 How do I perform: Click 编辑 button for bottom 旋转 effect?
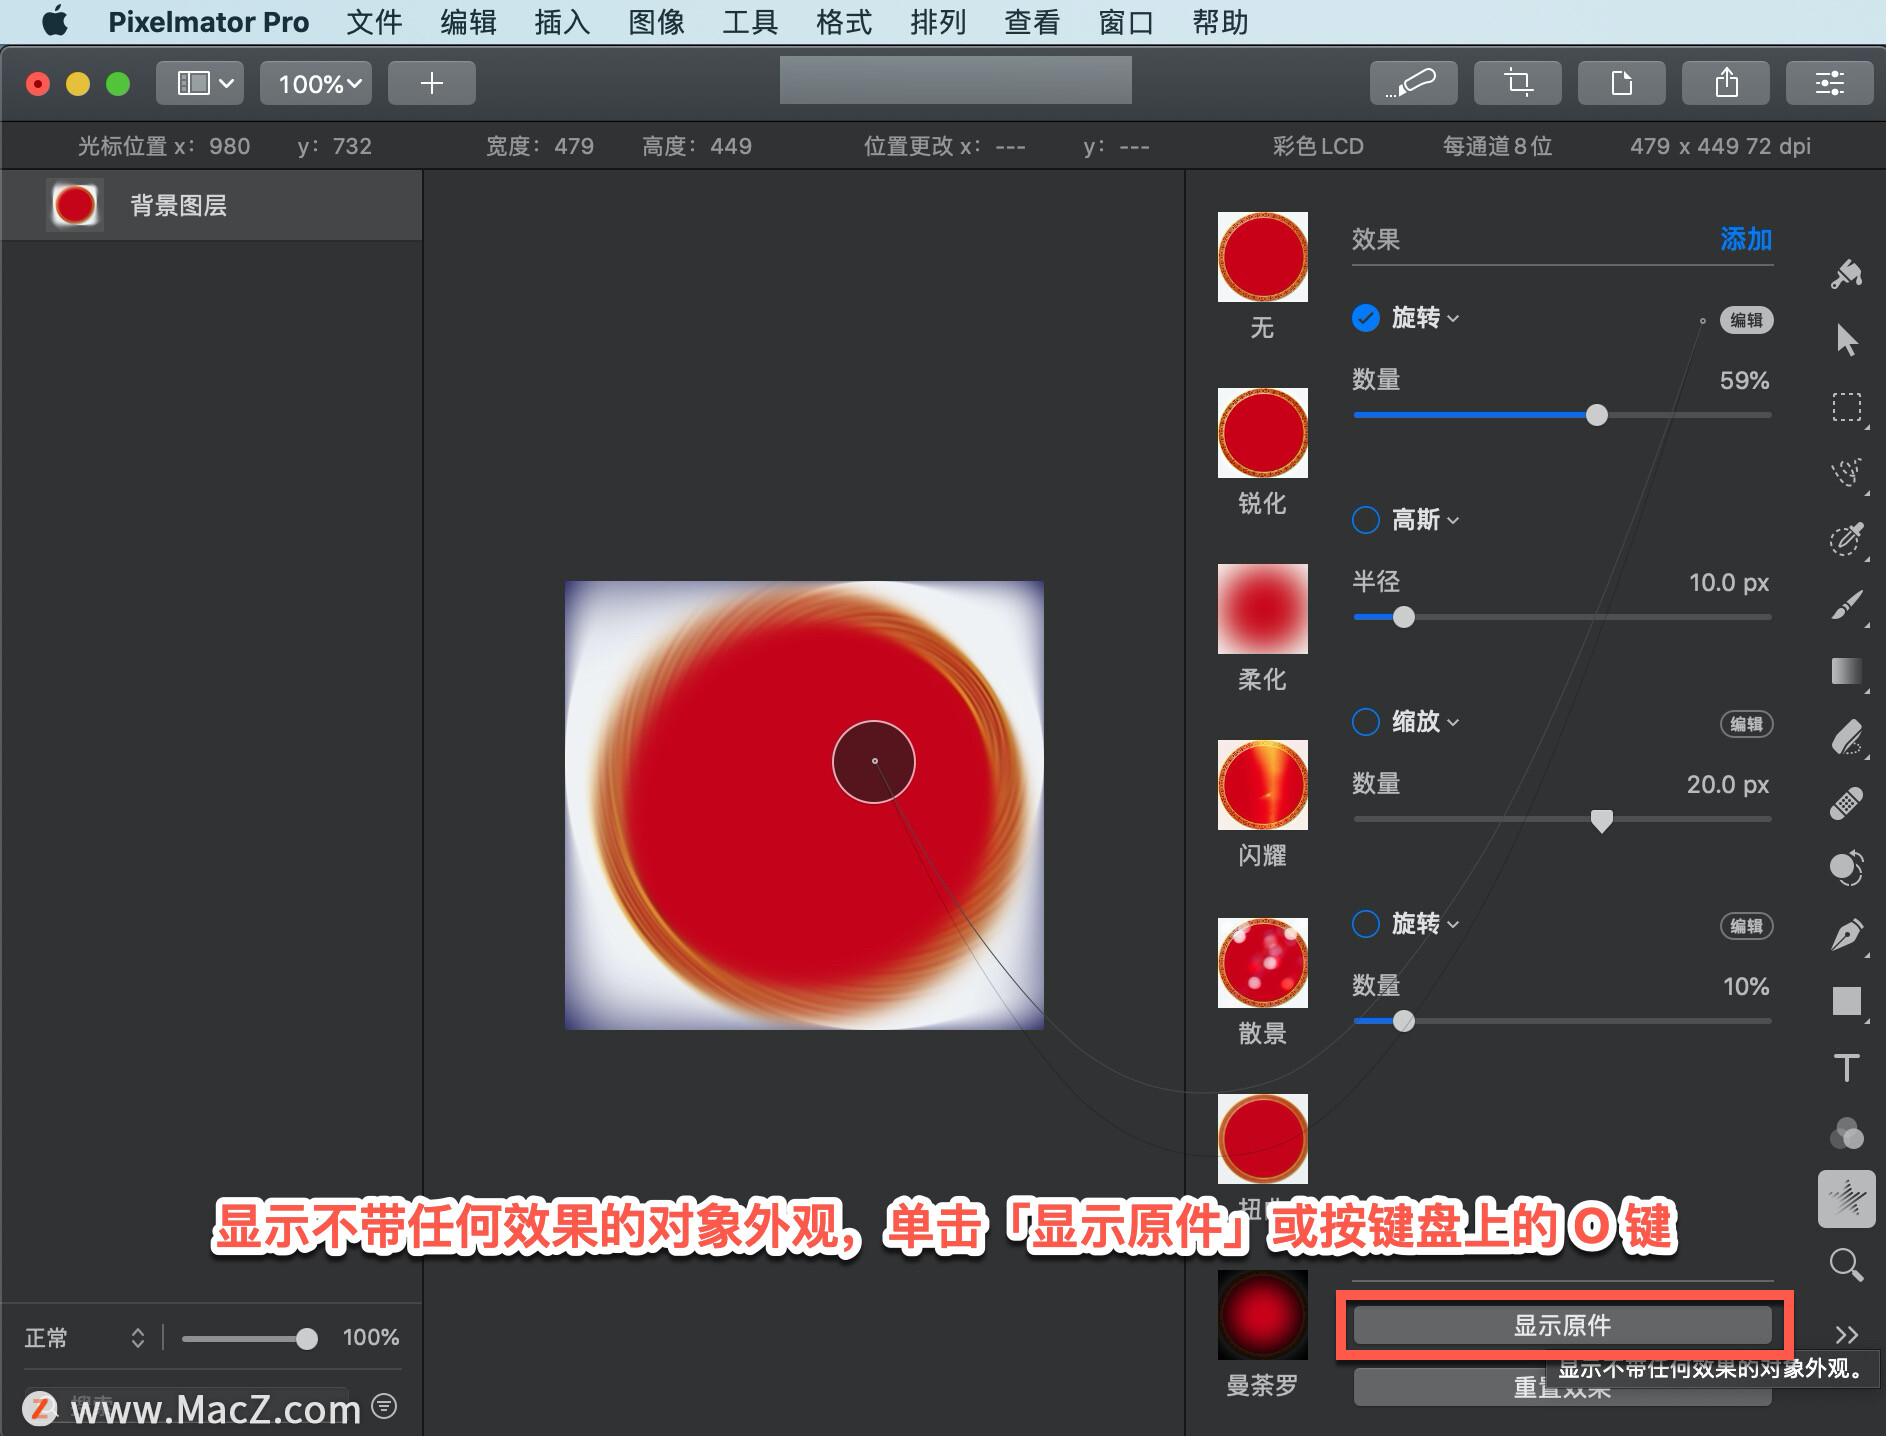(1746, 926)
